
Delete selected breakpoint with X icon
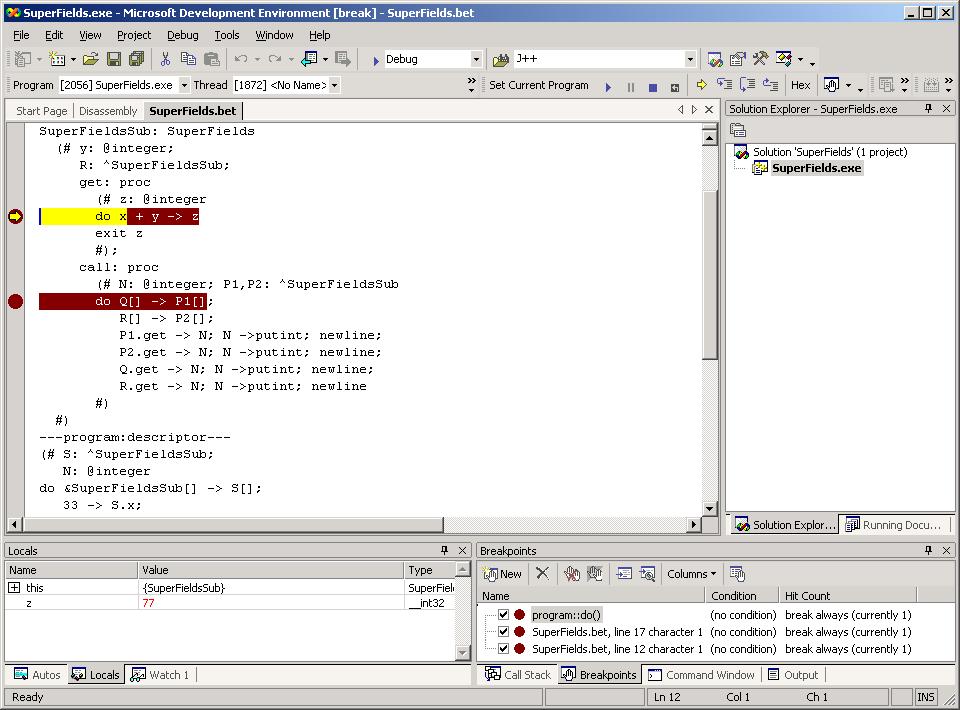[542, 573]
